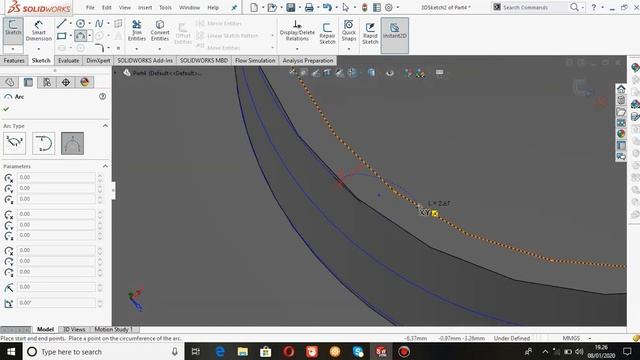The width and height of the screenshot is (640, 360).
Task: Open the Quick Snaps dropdown arrow
Action: (x=349, y=49)
